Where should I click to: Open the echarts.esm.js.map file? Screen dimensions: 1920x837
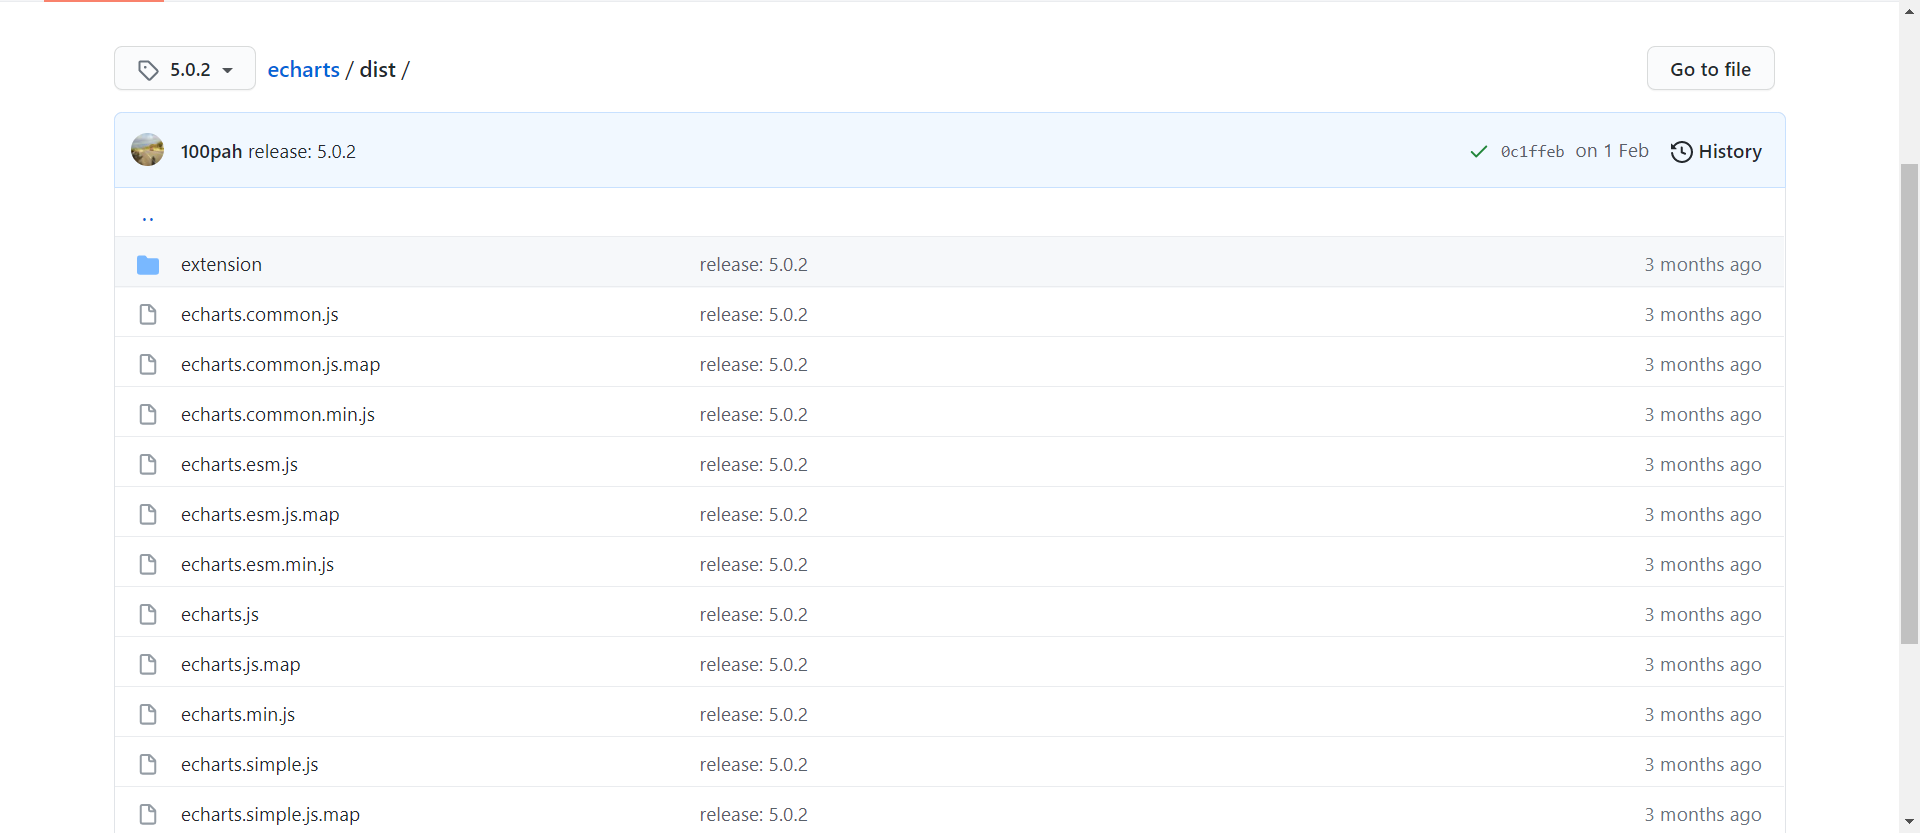[260, 515]
